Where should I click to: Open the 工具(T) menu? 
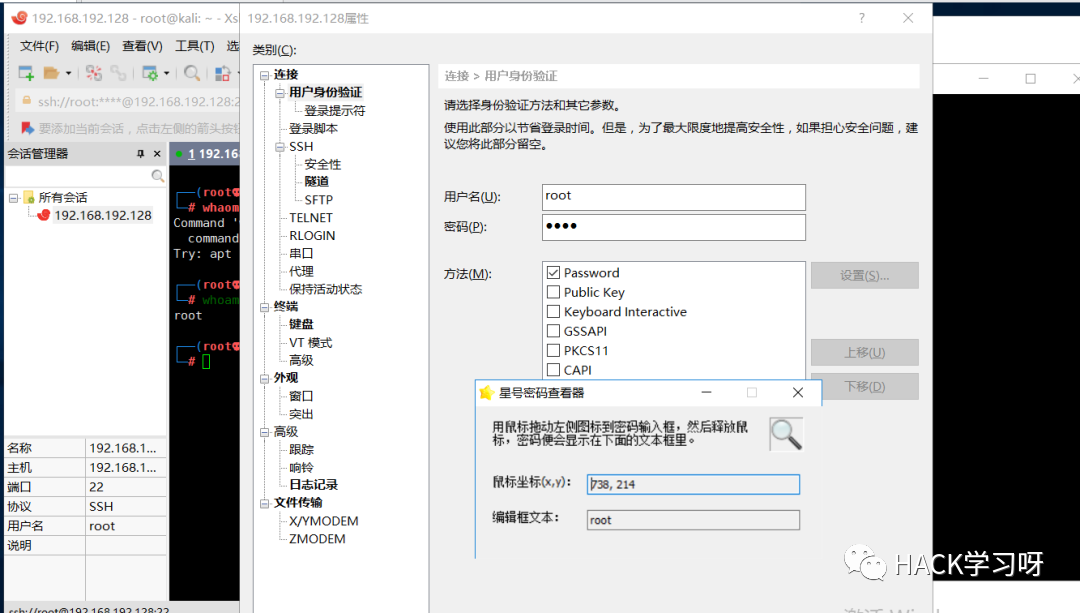point(194,46)
